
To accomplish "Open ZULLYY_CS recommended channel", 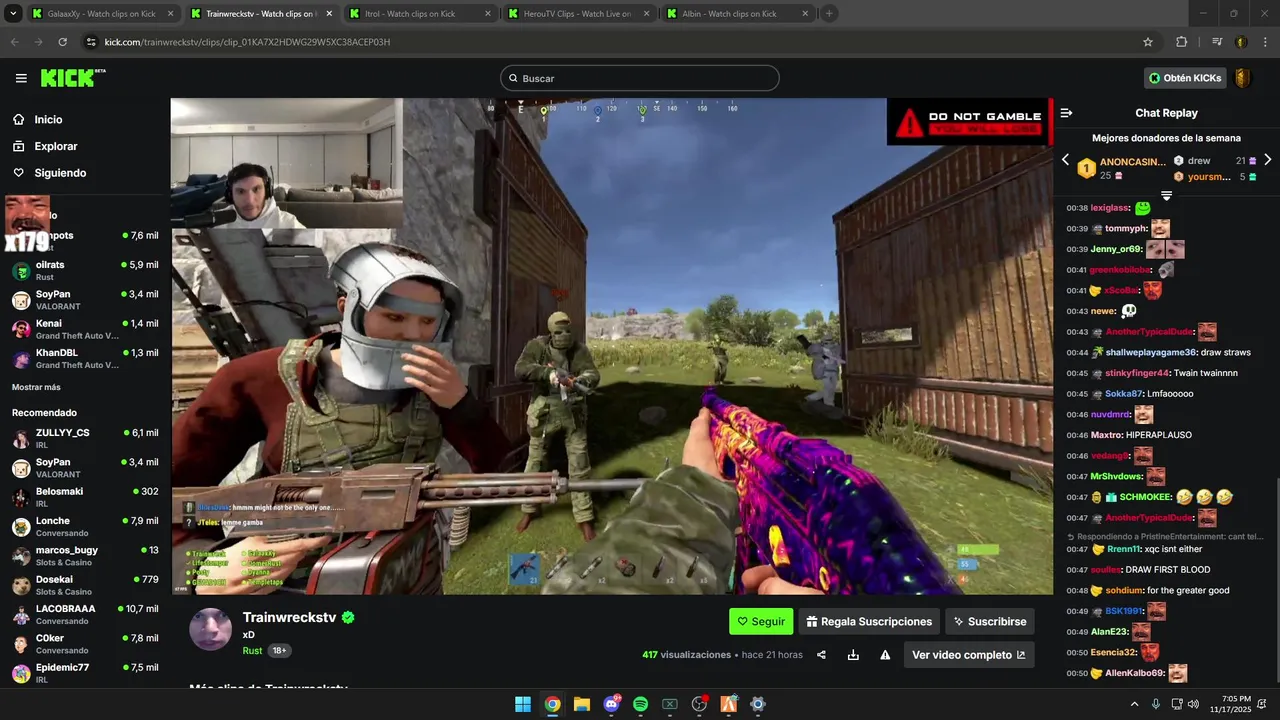I will tap(85, 438).
